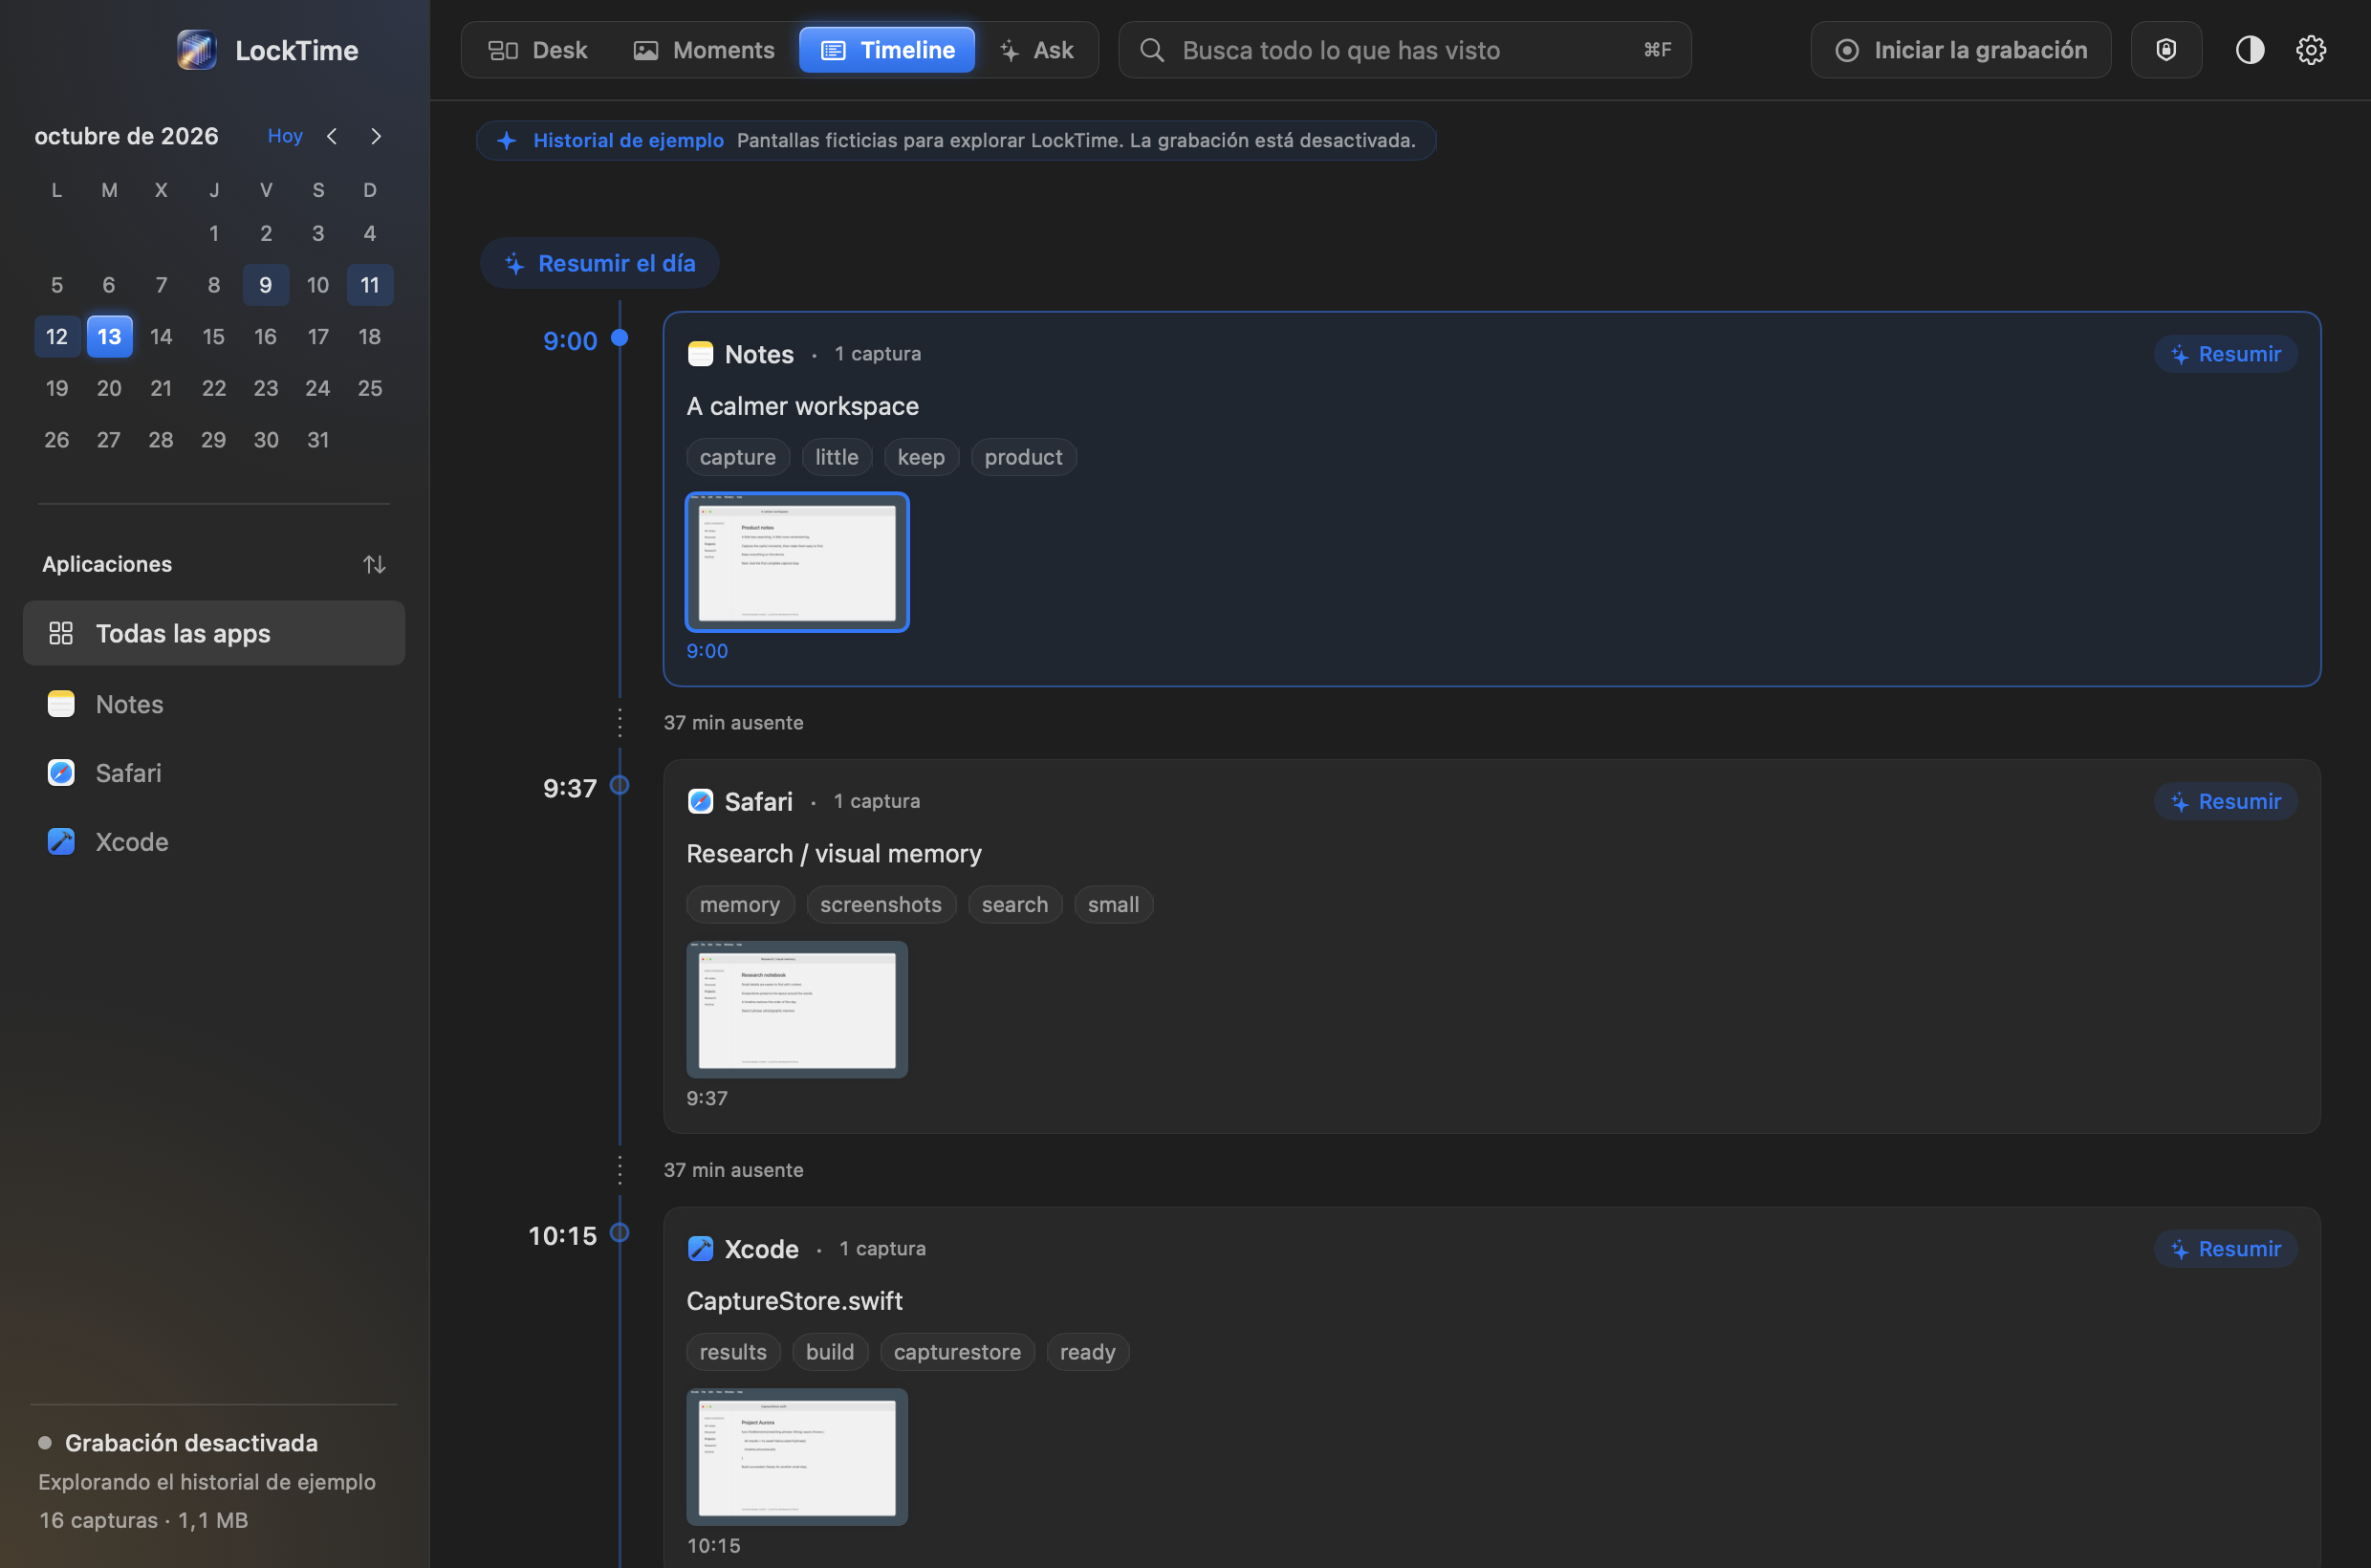Switch to the Moments tab
This screenshot has height=1568, width=2371.
(705, 50)
